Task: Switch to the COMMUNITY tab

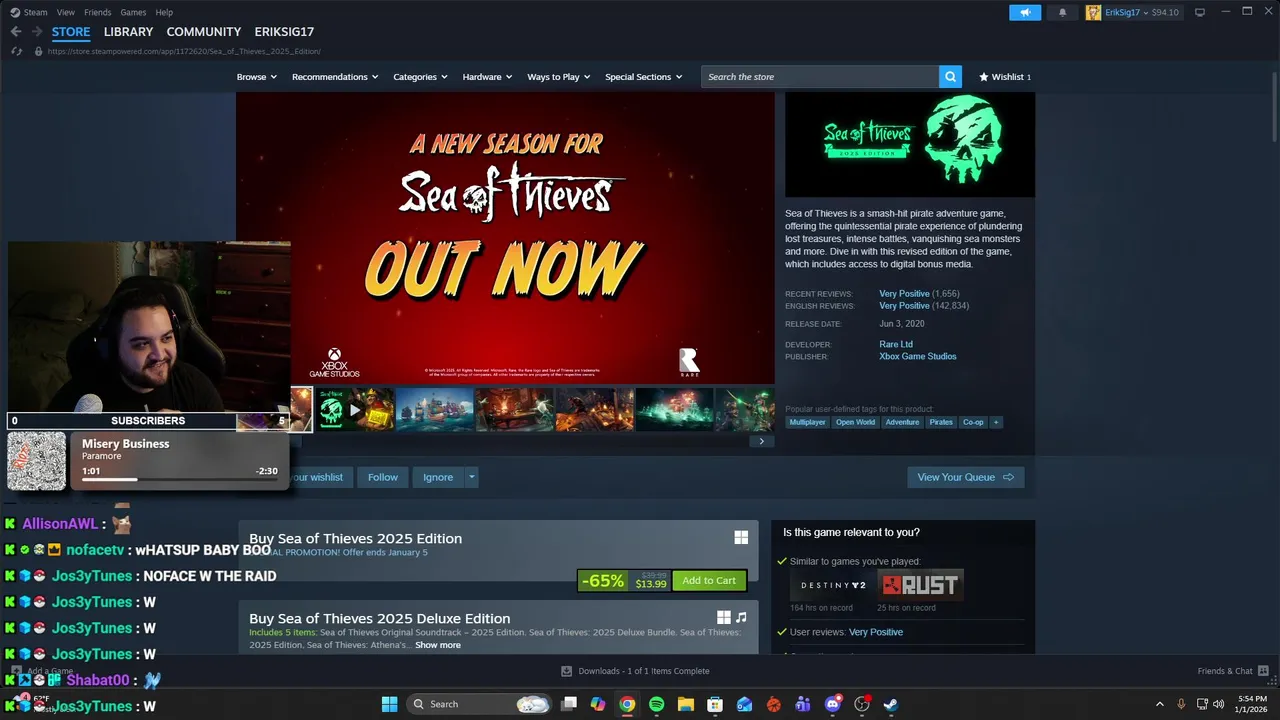Action: (x=204, y=32)
